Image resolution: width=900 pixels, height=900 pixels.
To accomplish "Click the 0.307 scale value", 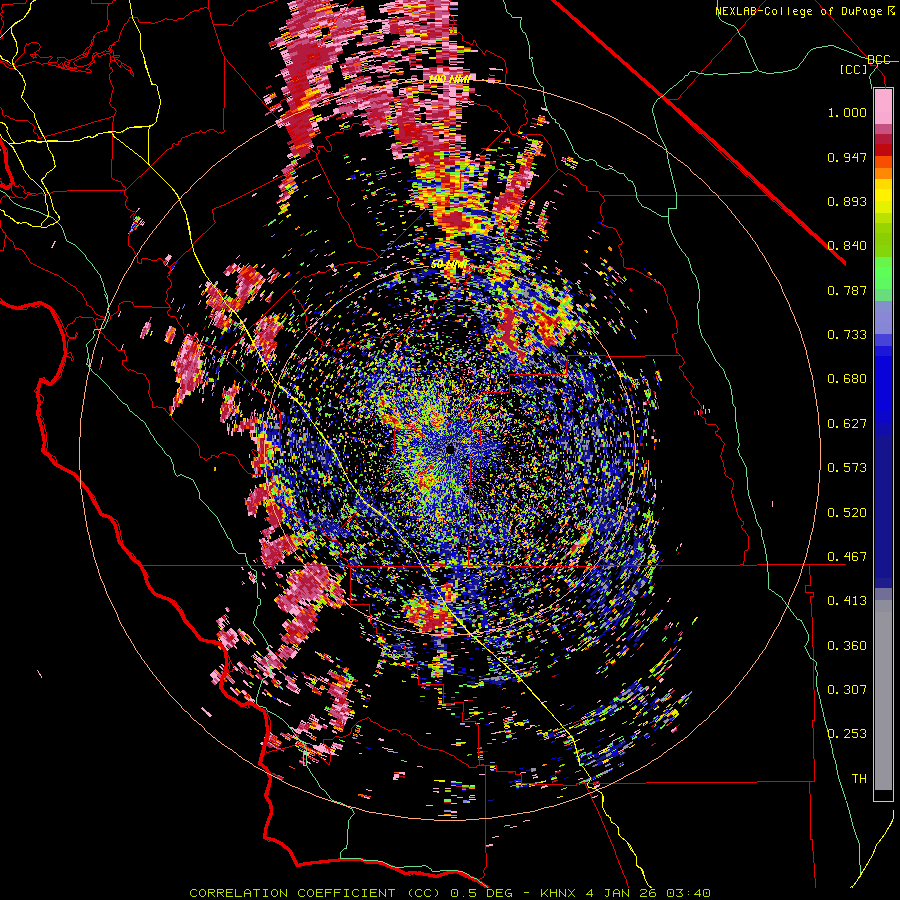I will pos(847,690).
